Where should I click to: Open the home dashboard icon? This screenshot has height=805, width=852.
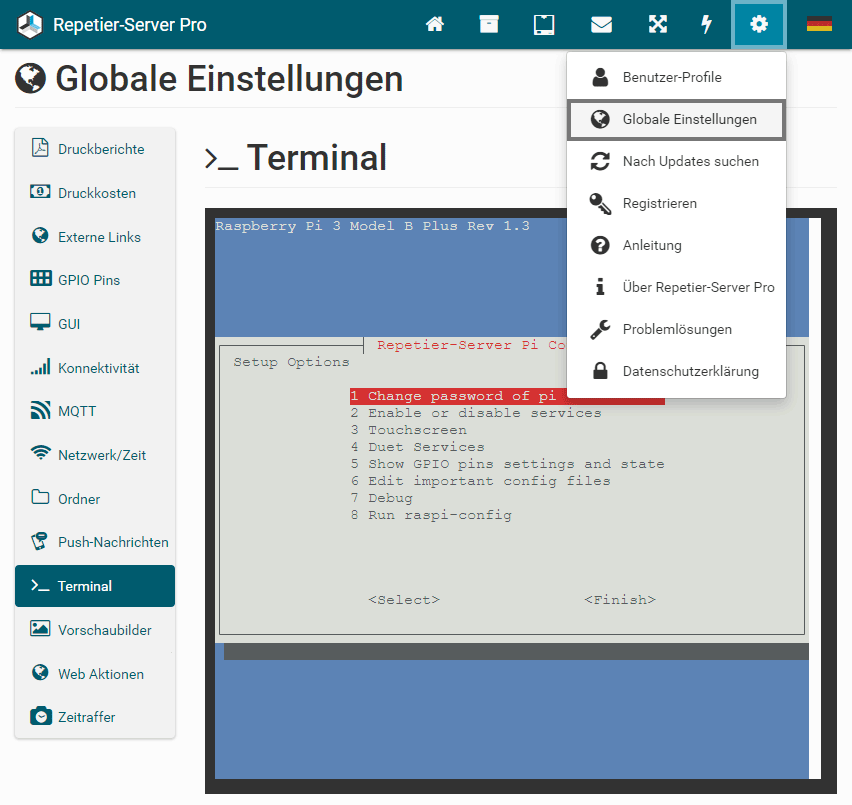pyautogui.click(x=435, y=24)
